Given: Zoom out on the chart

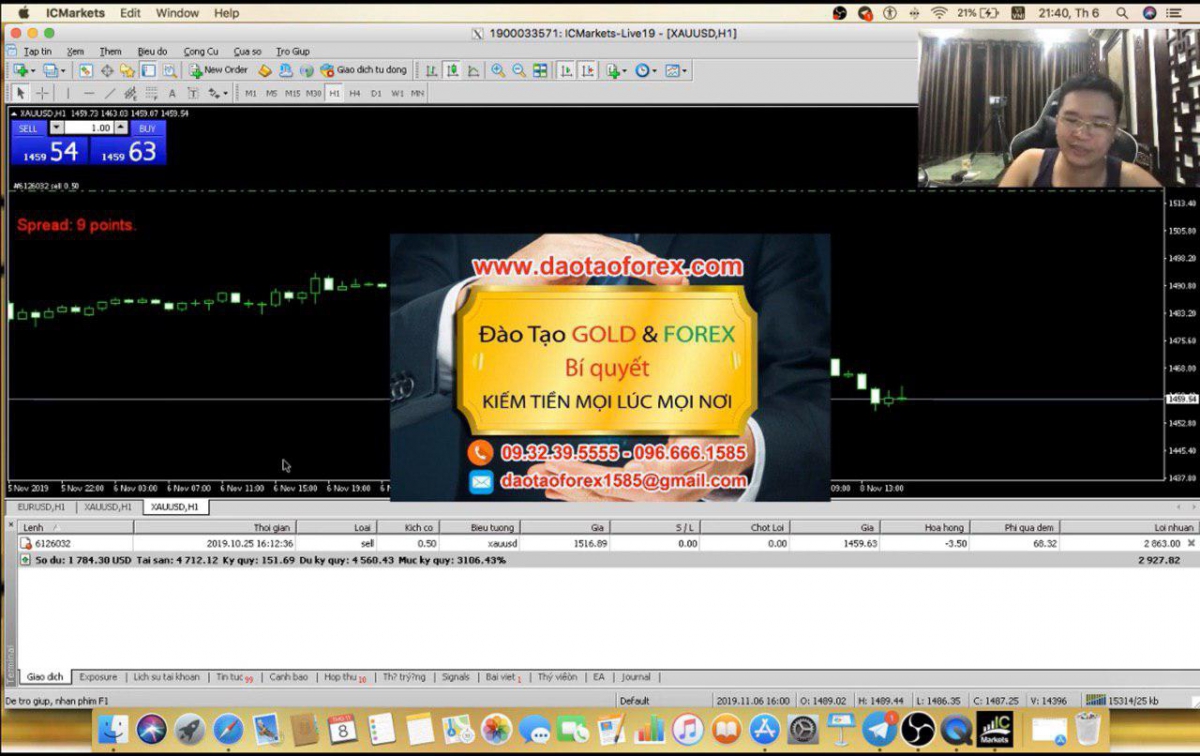Looking at the screenshot, I should click(x=519, y=70).
